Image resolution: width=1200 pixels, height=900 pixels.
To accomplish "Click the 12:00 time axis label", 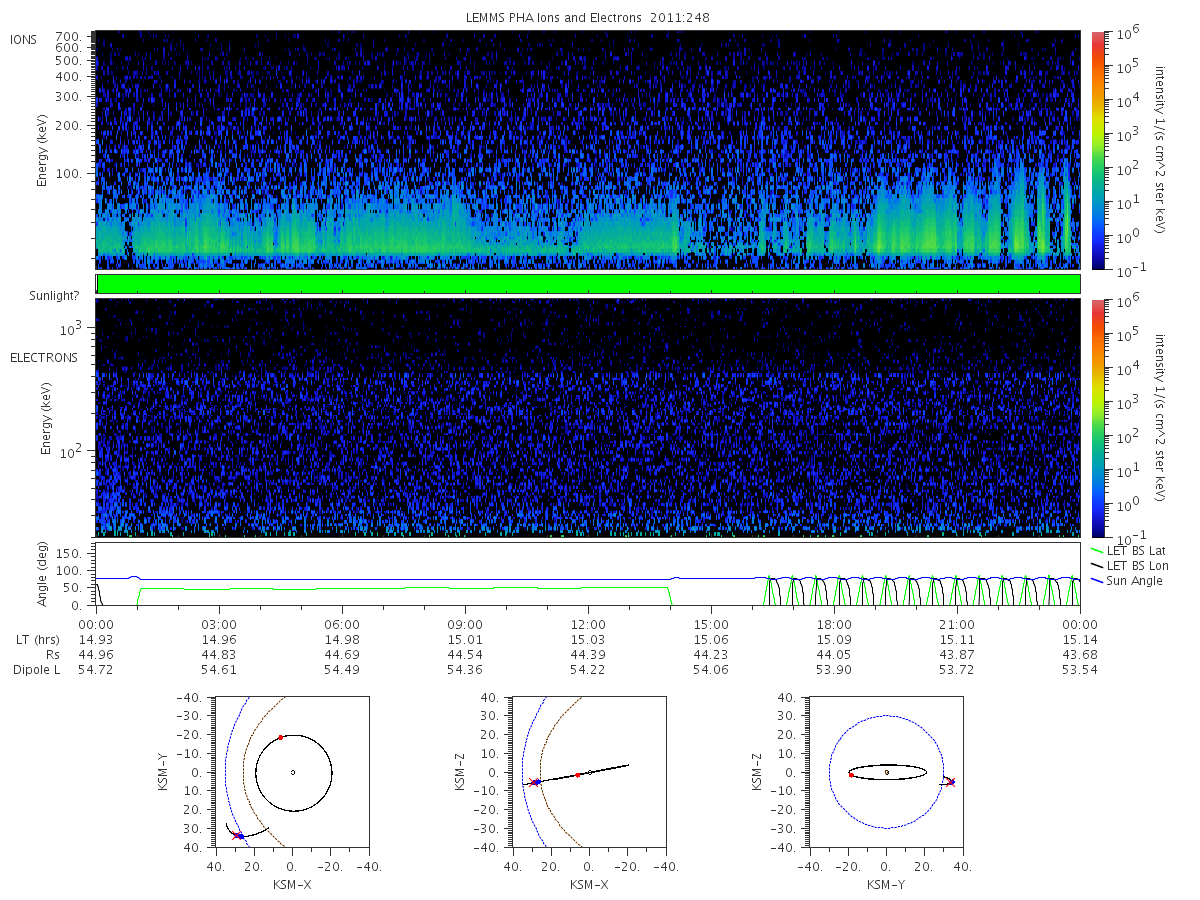I will point(588,624).
